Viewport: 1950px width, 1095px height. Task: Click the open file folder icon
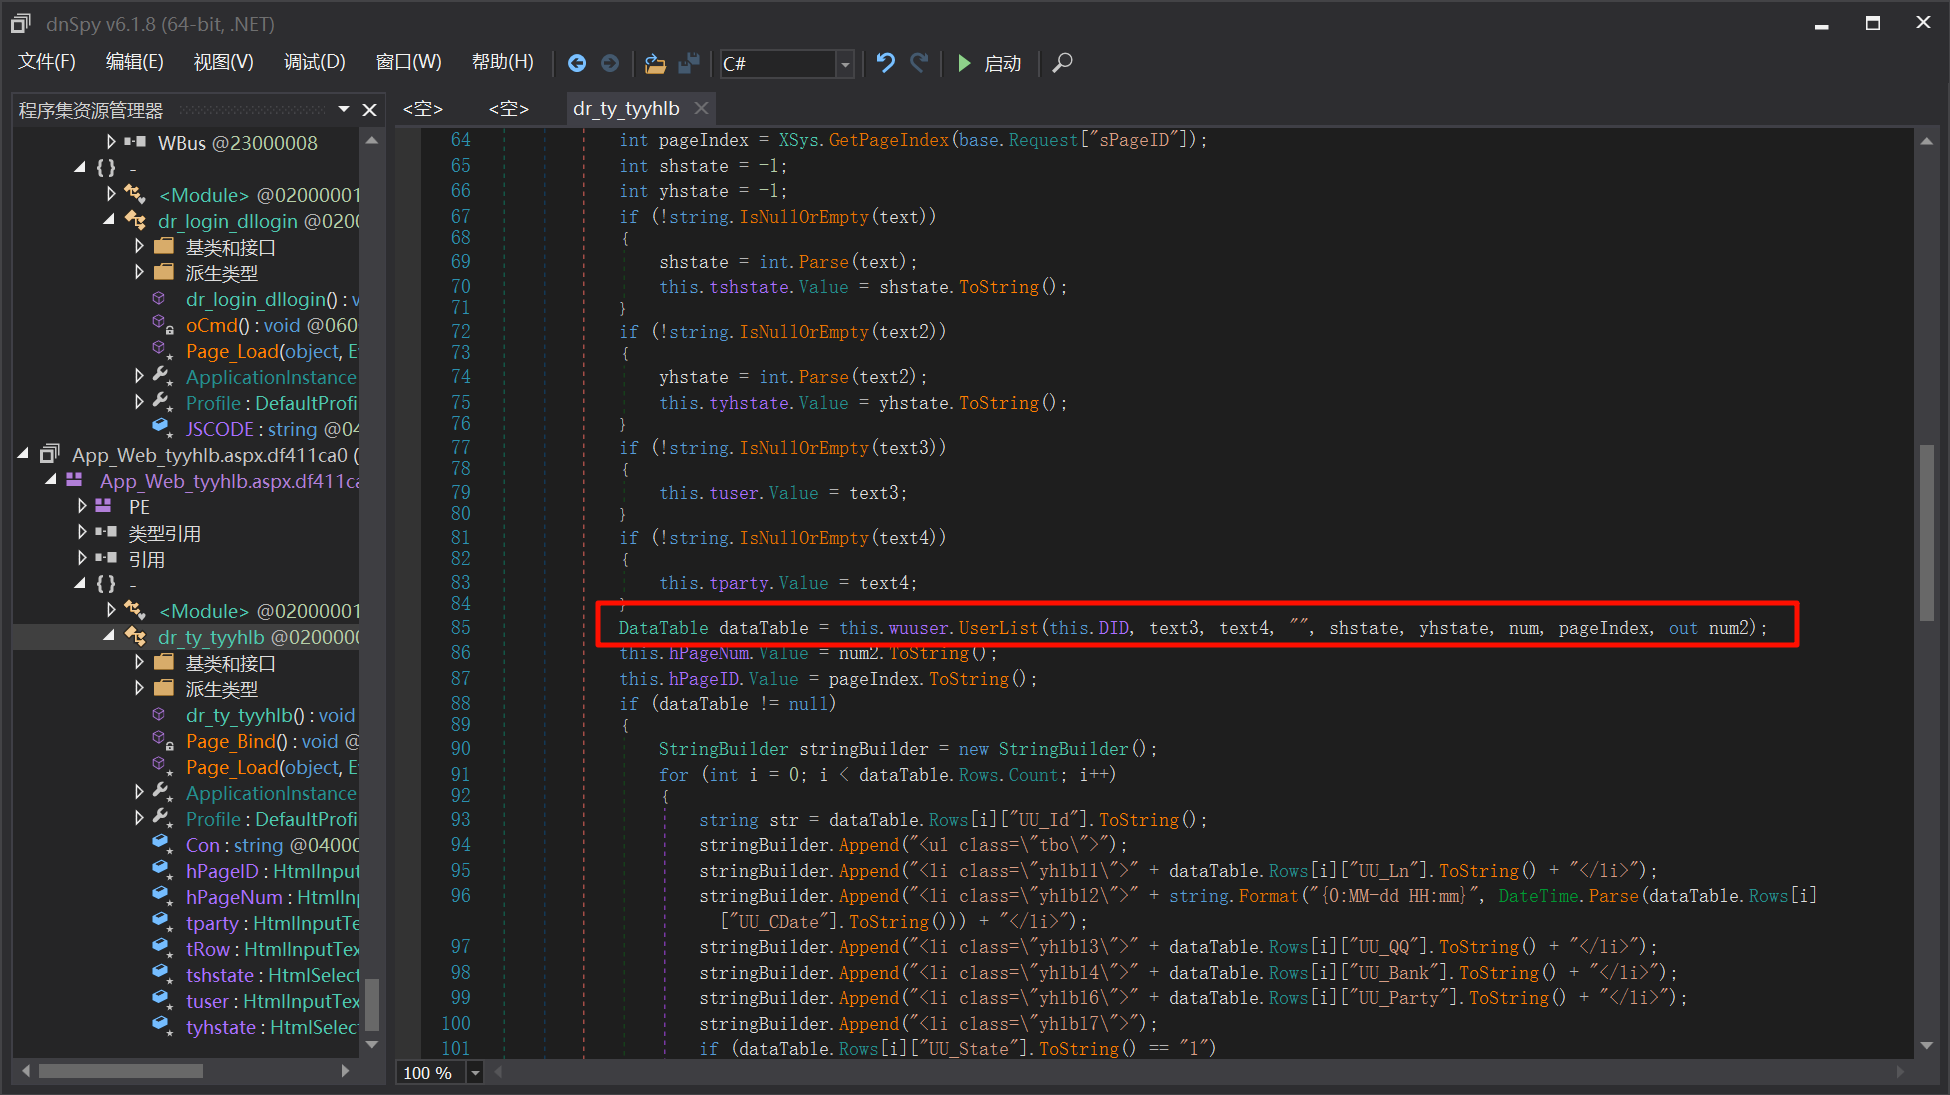click(655, 63)
